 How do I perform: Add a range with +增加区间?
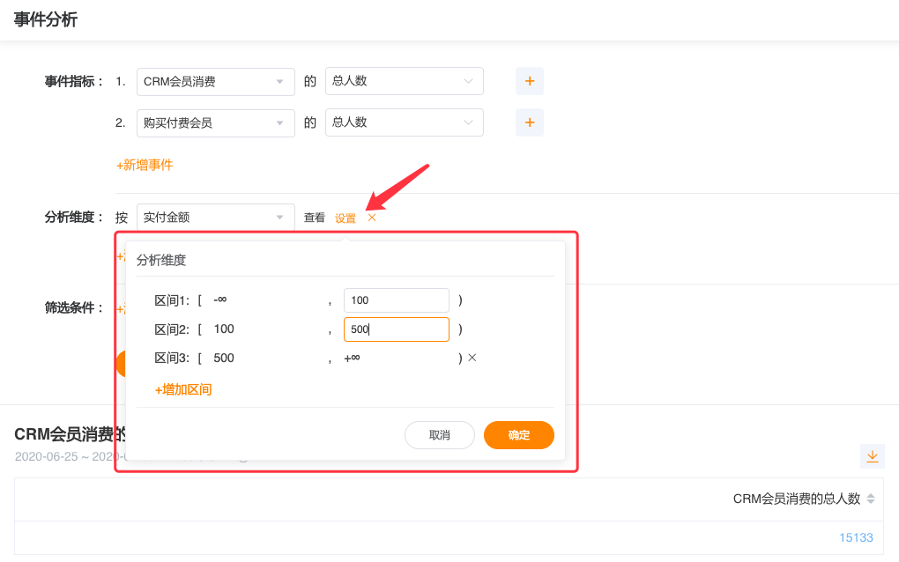[x=183, y=390]
